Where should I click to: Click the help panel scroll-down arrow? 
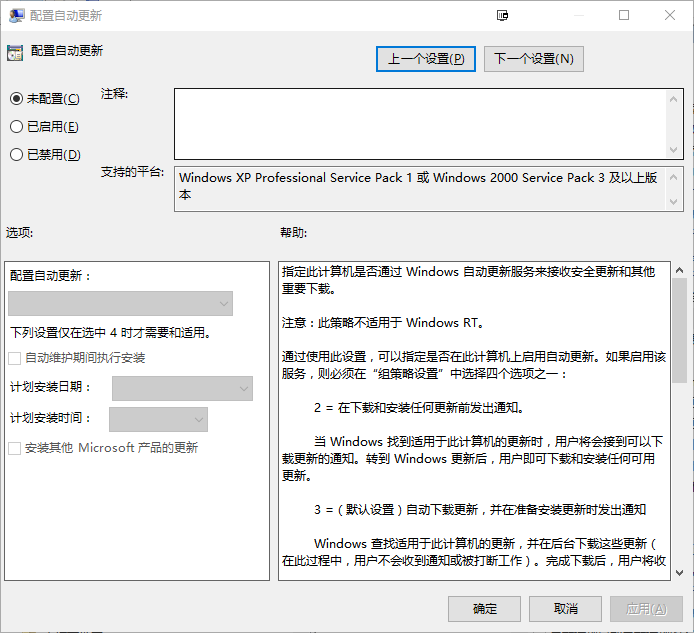[678, 571]
